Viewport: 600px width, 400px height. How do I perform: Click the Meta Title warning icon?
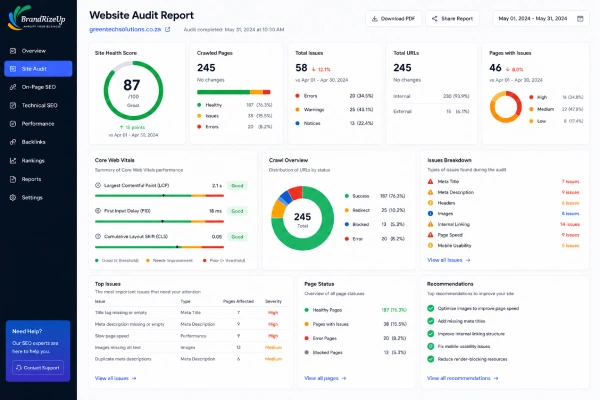[430, 181]
